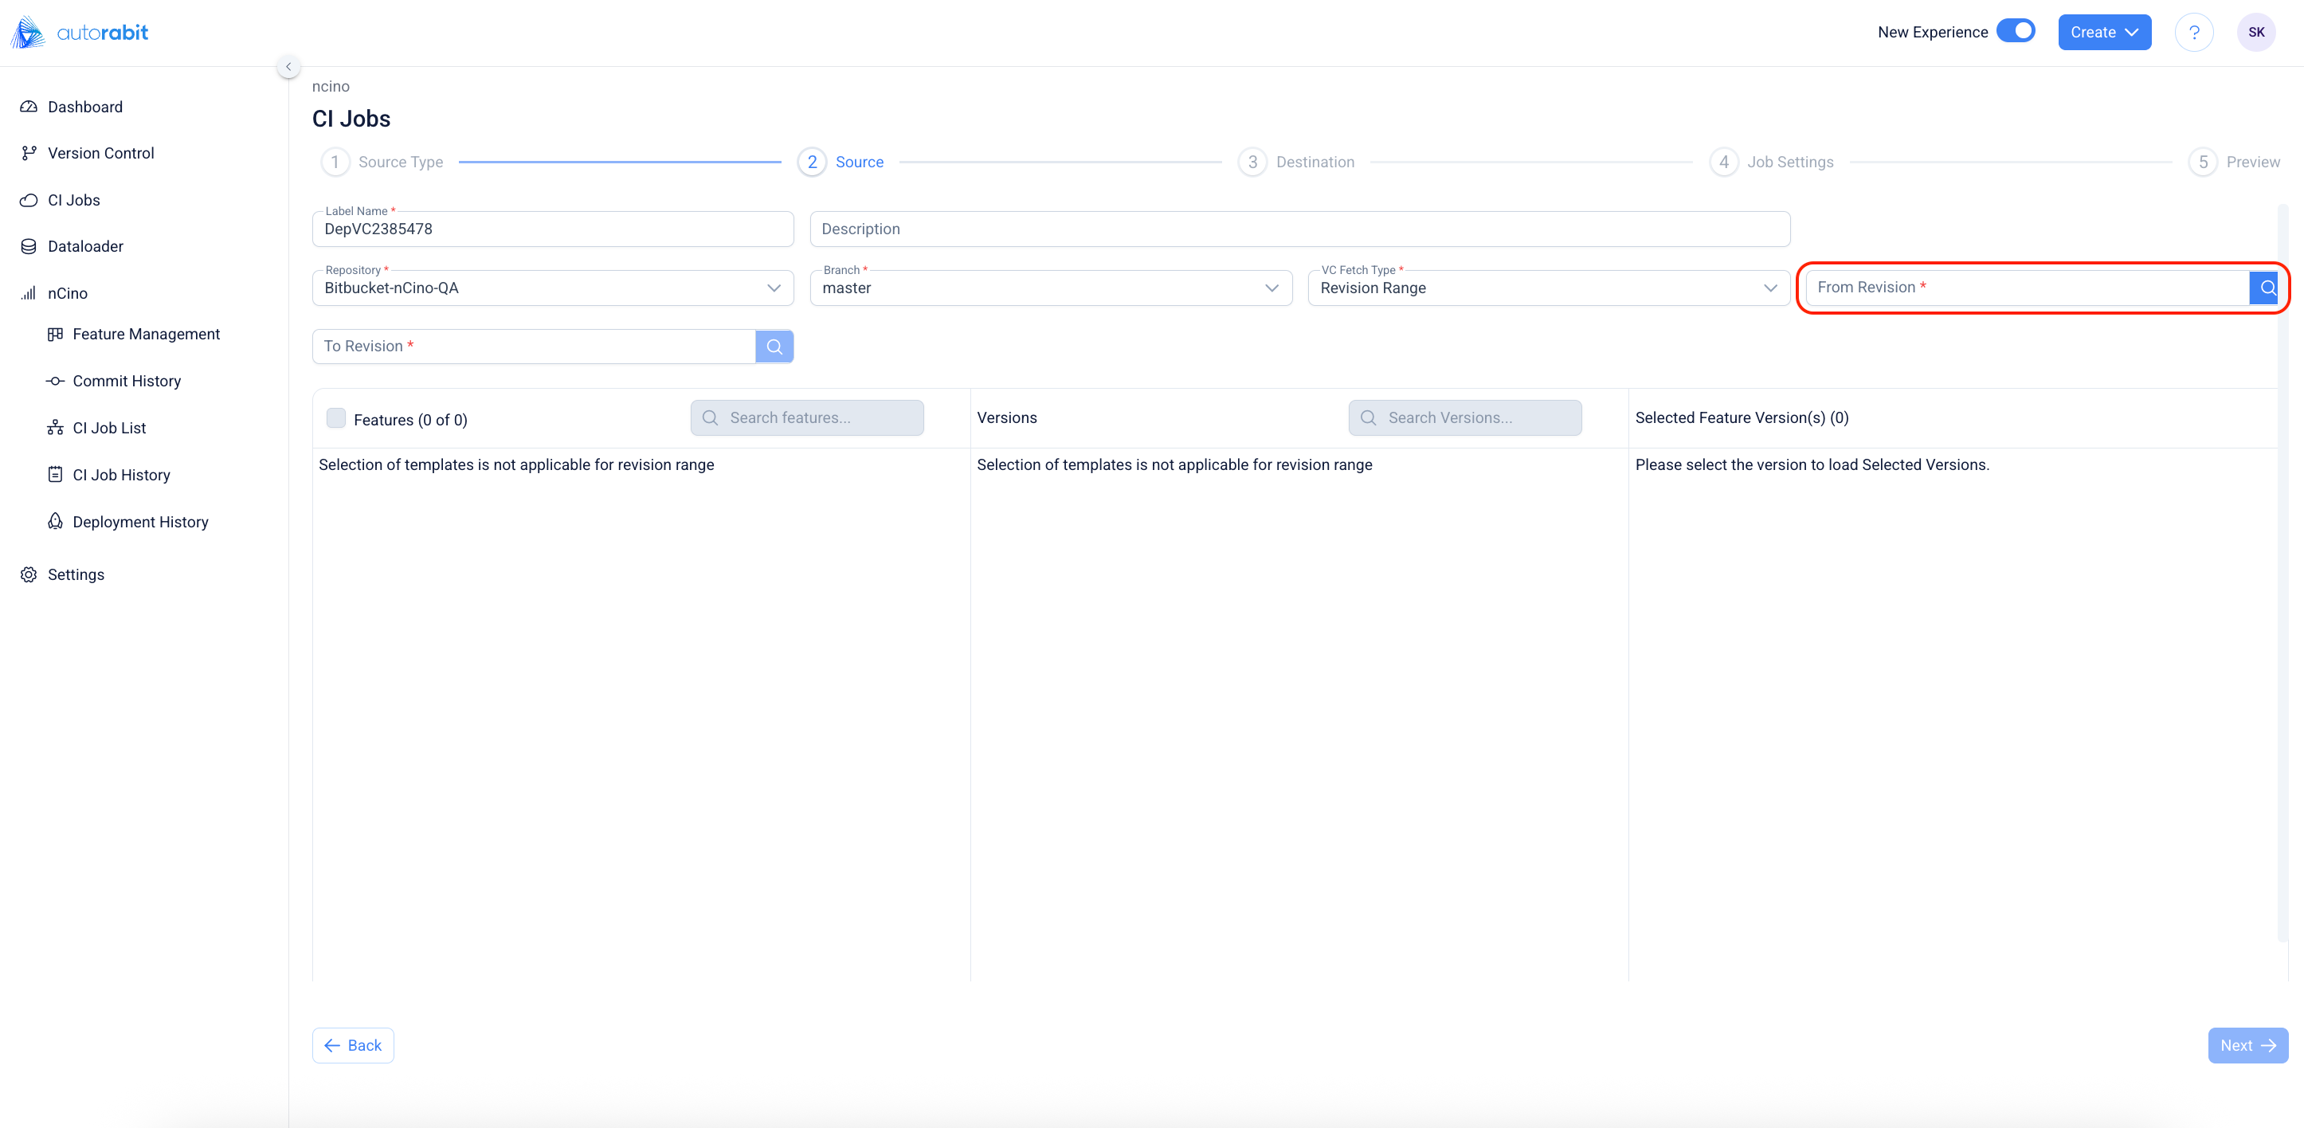Open Version Control from sidebar
The image size is (2304, 1128).
(x=100, y=153)
